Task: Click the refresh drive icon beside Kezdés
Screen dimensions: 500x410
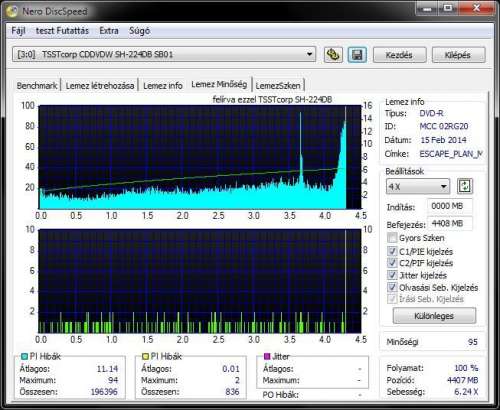Action: (333, 54)
